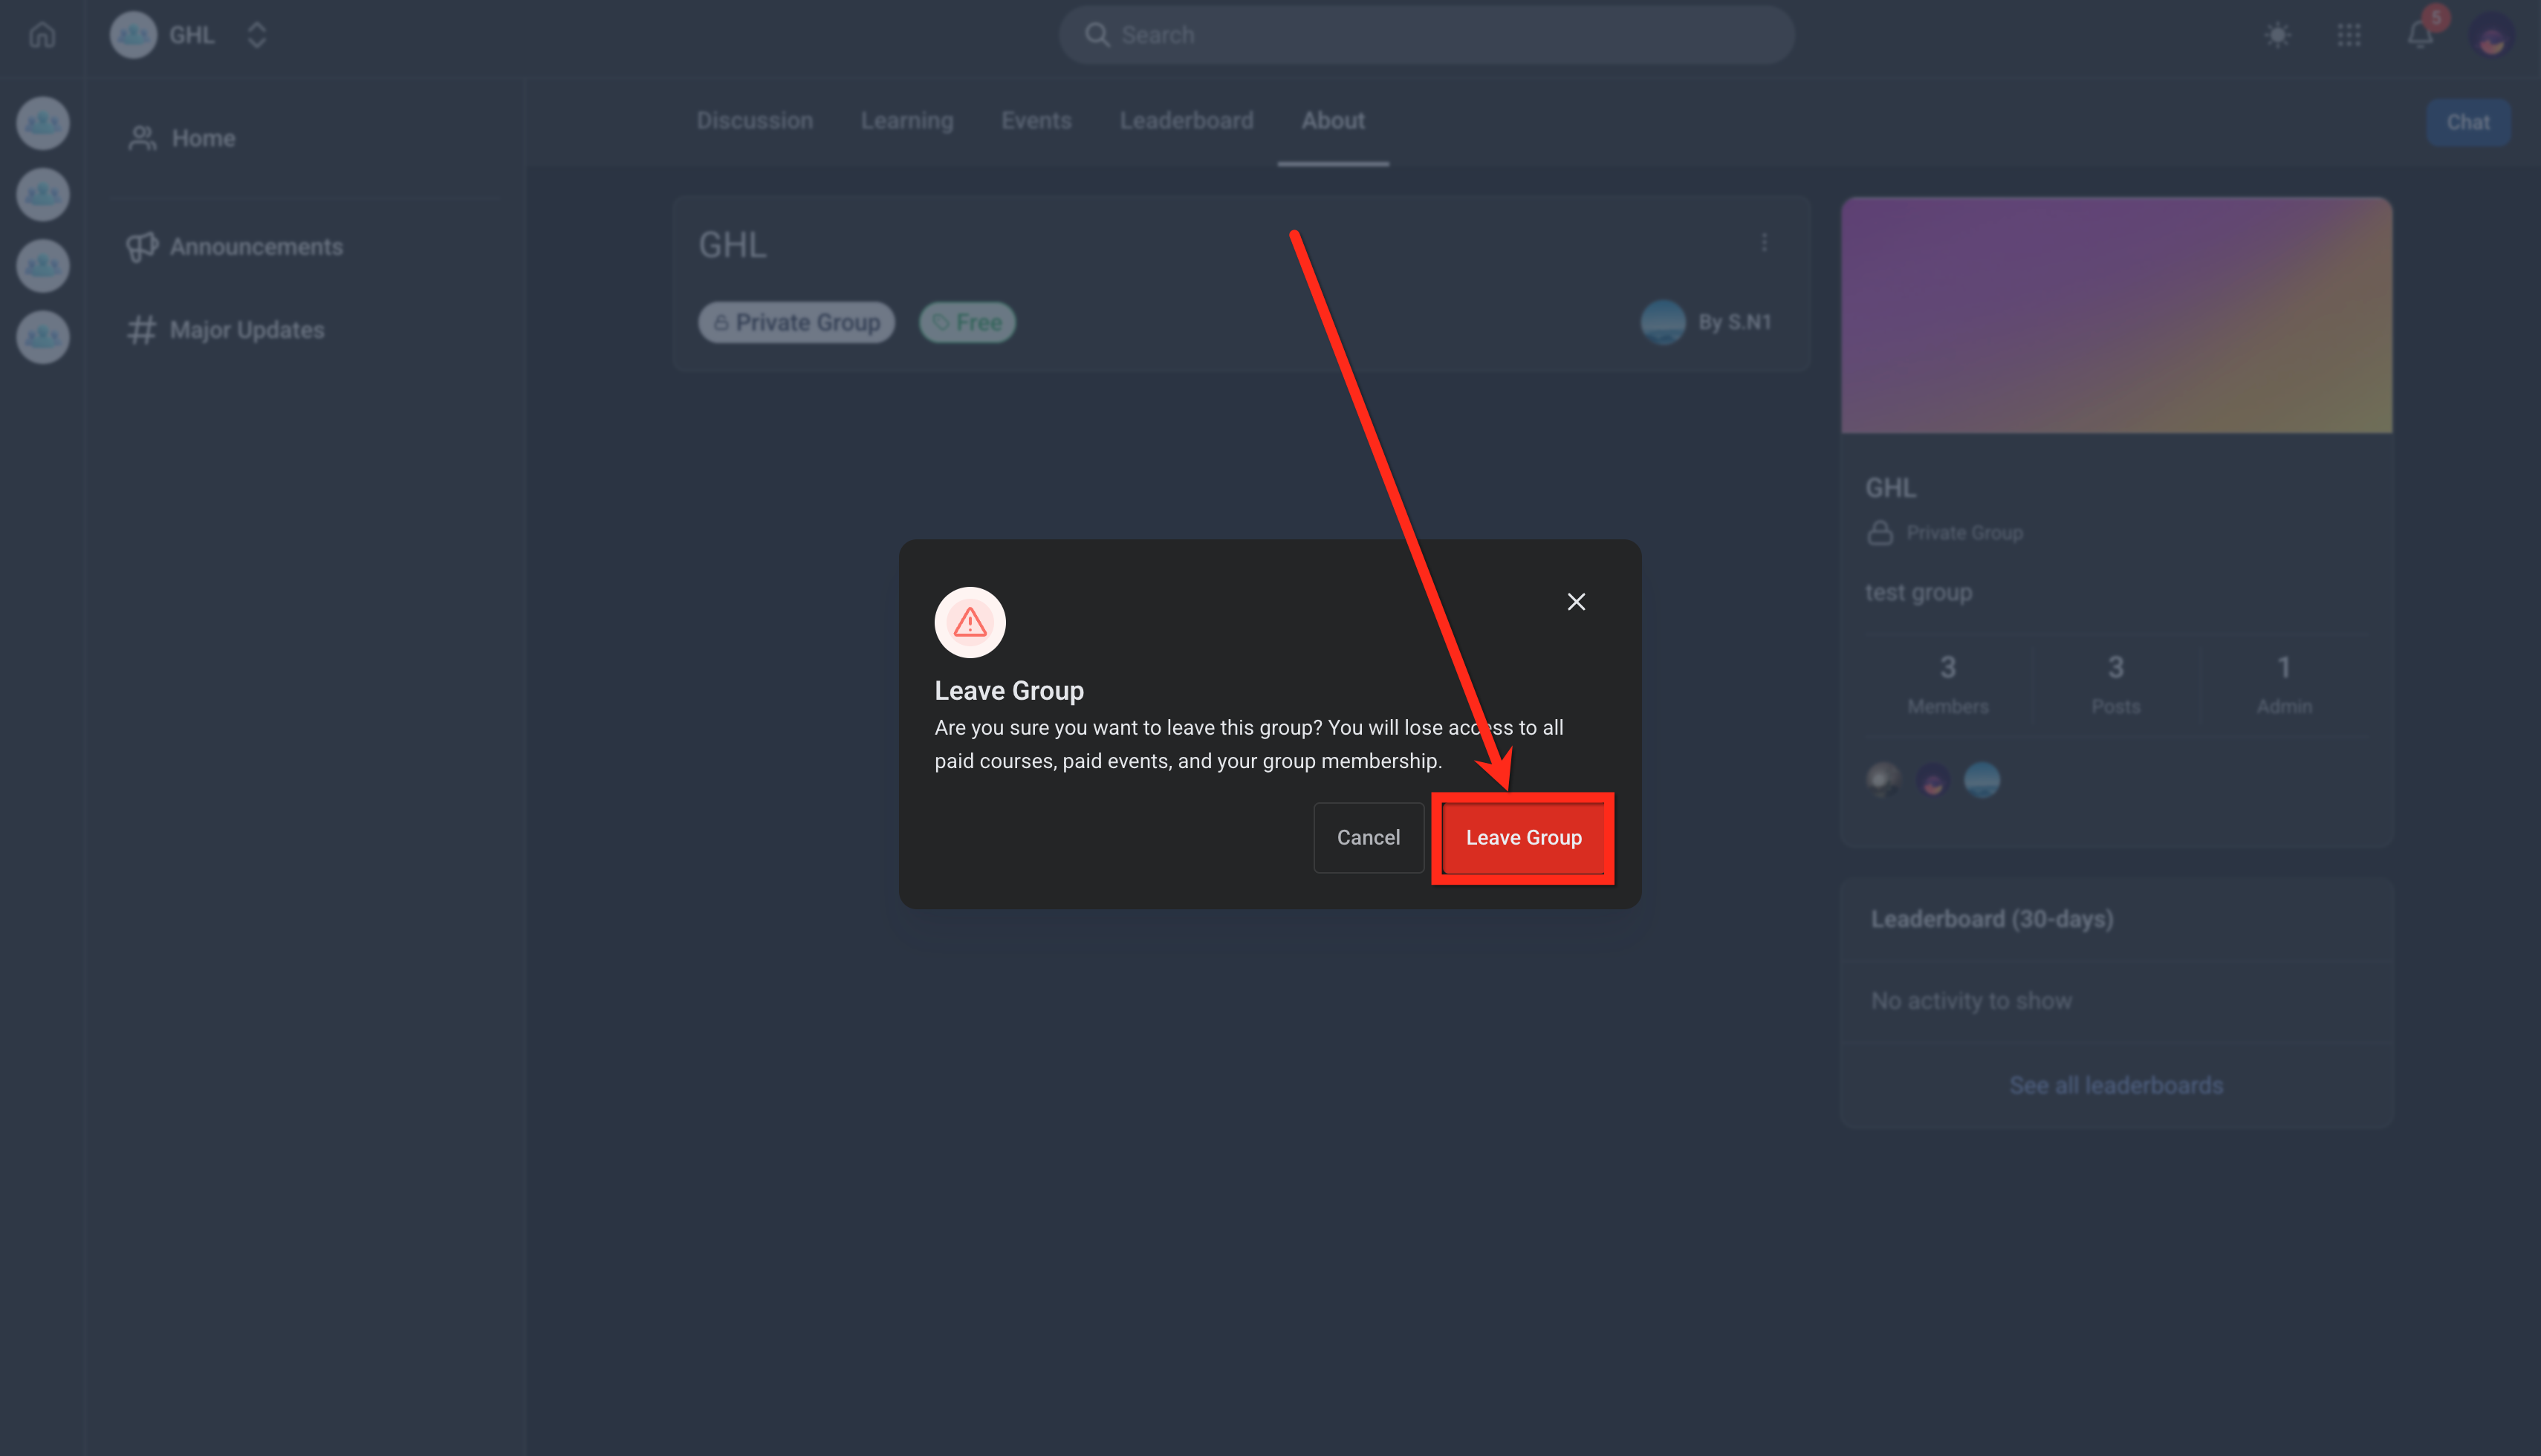This screenshot has height=1456, width=2541.
Task: Confirm with the red Leave Group button
Action: [1523, 838]
